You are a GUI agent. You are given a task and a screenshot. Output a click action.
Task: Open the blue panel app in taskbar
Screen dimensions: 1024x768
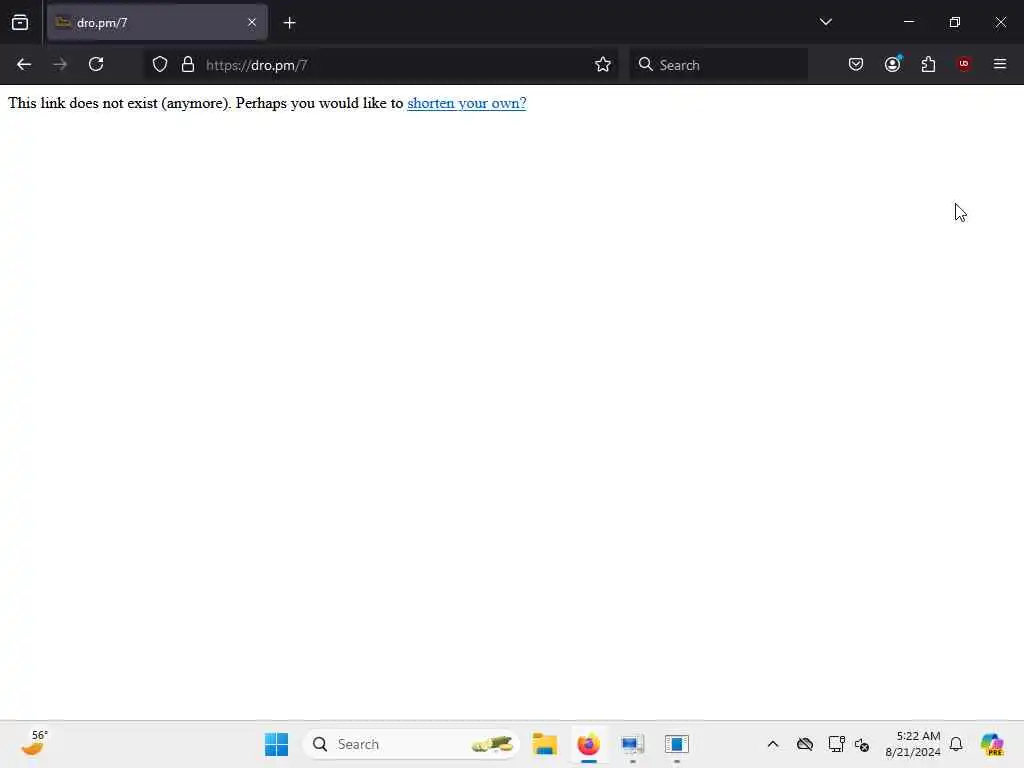(677, 744)
